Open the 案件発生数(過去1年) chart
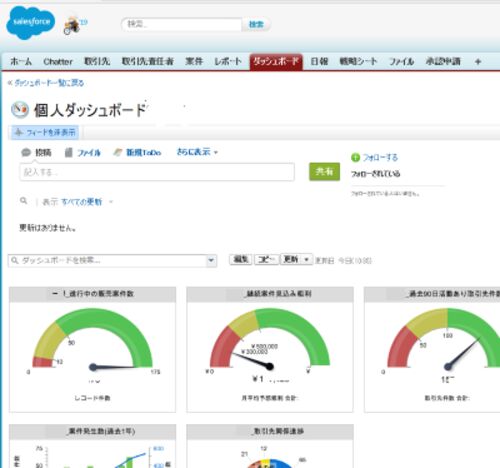Screen dimensions: 500x468 pos(92,453)
